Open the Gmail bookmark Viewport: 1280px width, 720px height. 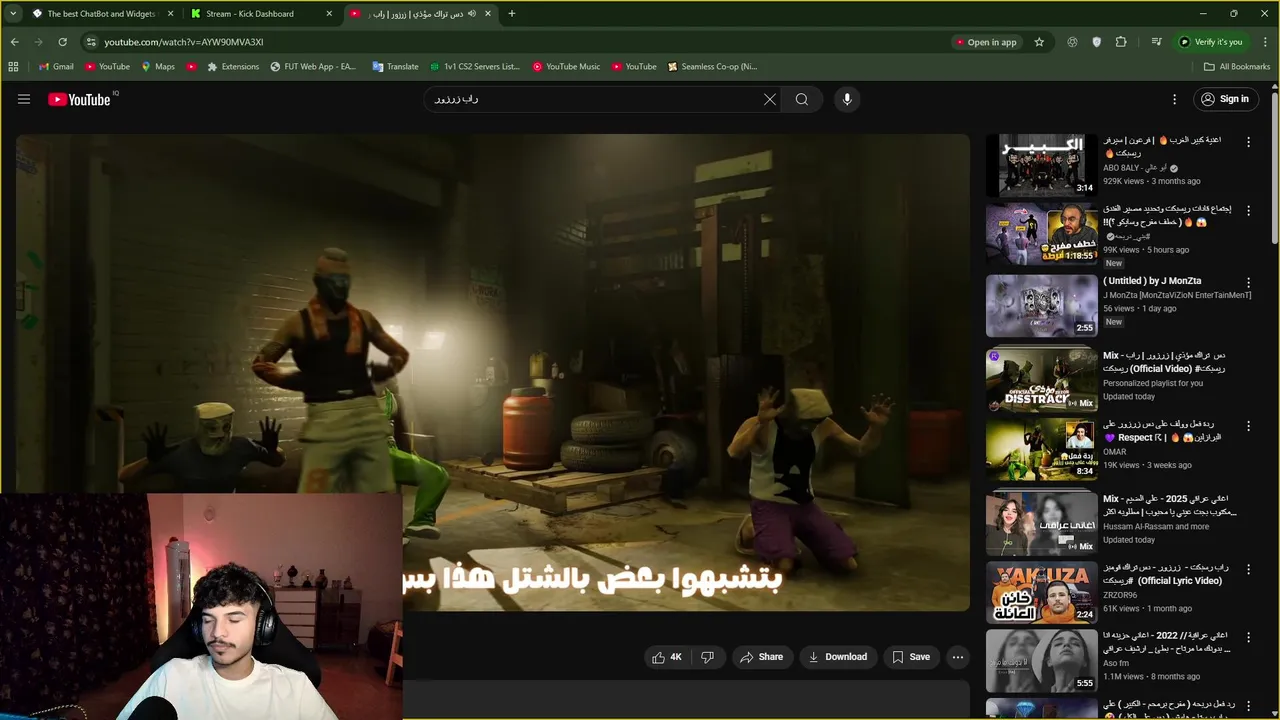click(x=56, y=67)
